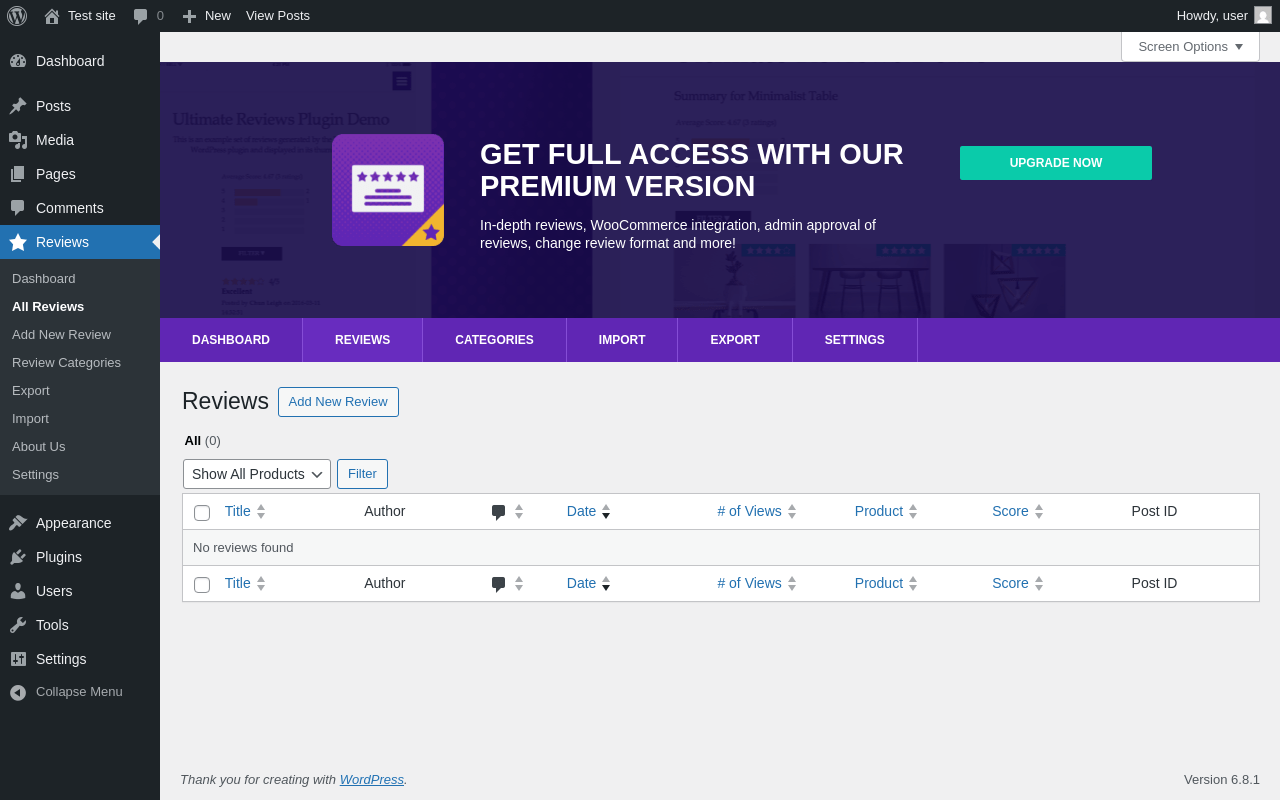
Task: Click the Collapse Menu arrow icon
Action: click(18, 692)
